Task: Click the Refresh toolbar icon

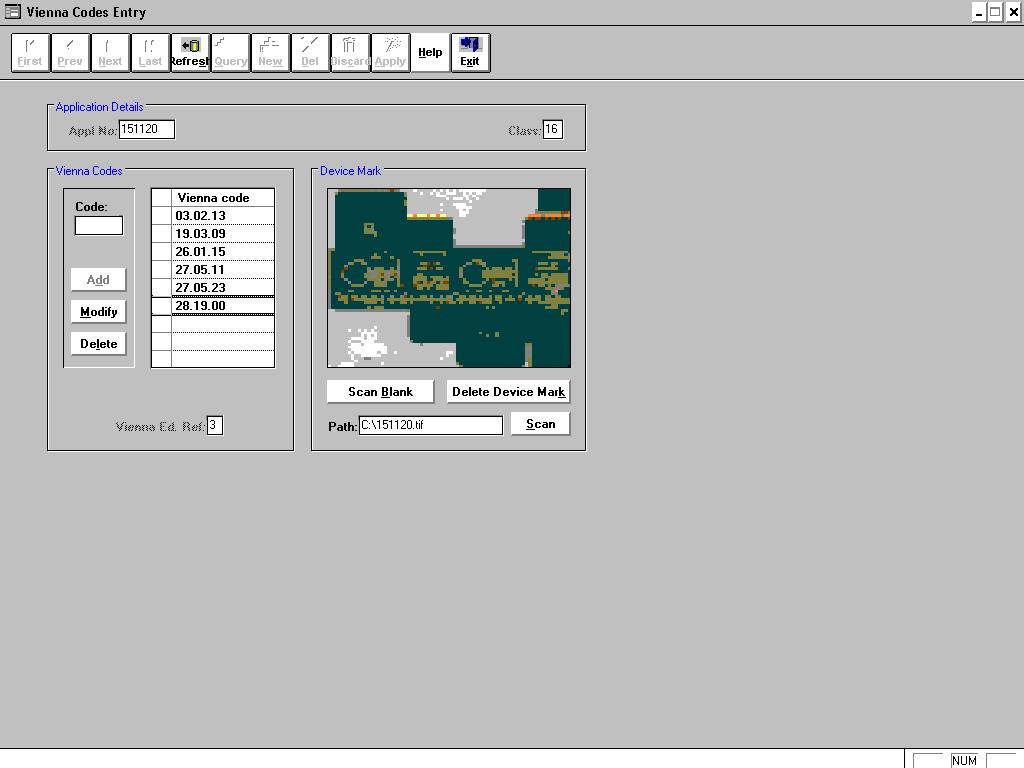Action: [x=190, y=52]
